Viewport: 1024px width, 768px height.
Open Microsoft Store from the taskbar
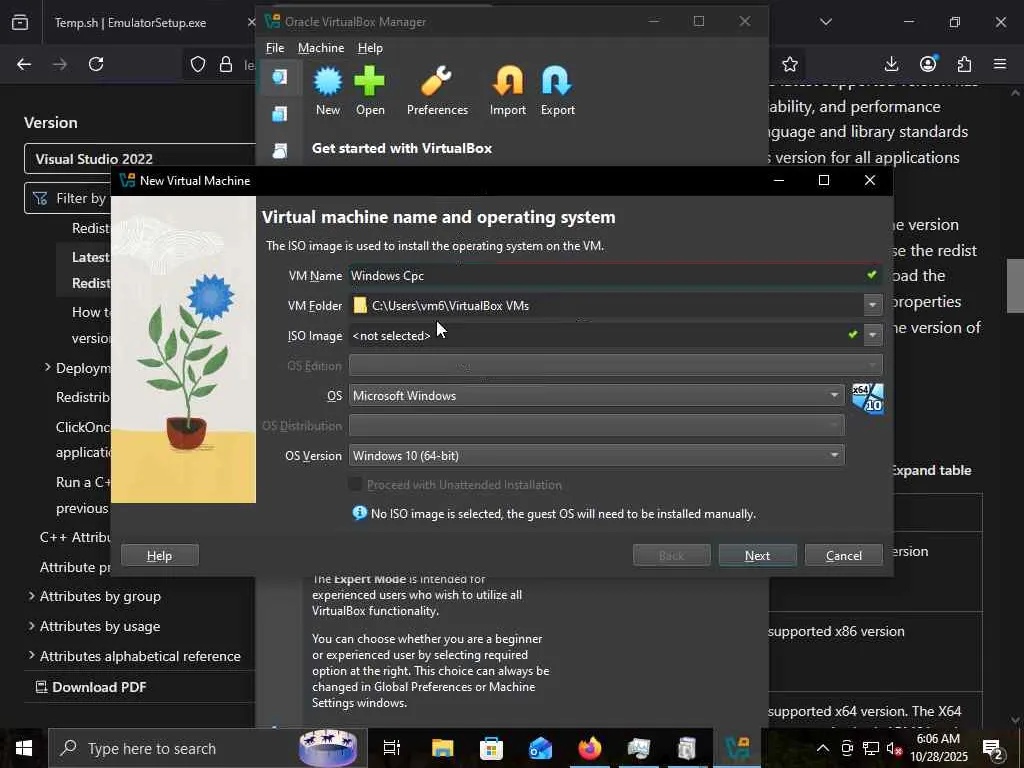coord(491,748)
